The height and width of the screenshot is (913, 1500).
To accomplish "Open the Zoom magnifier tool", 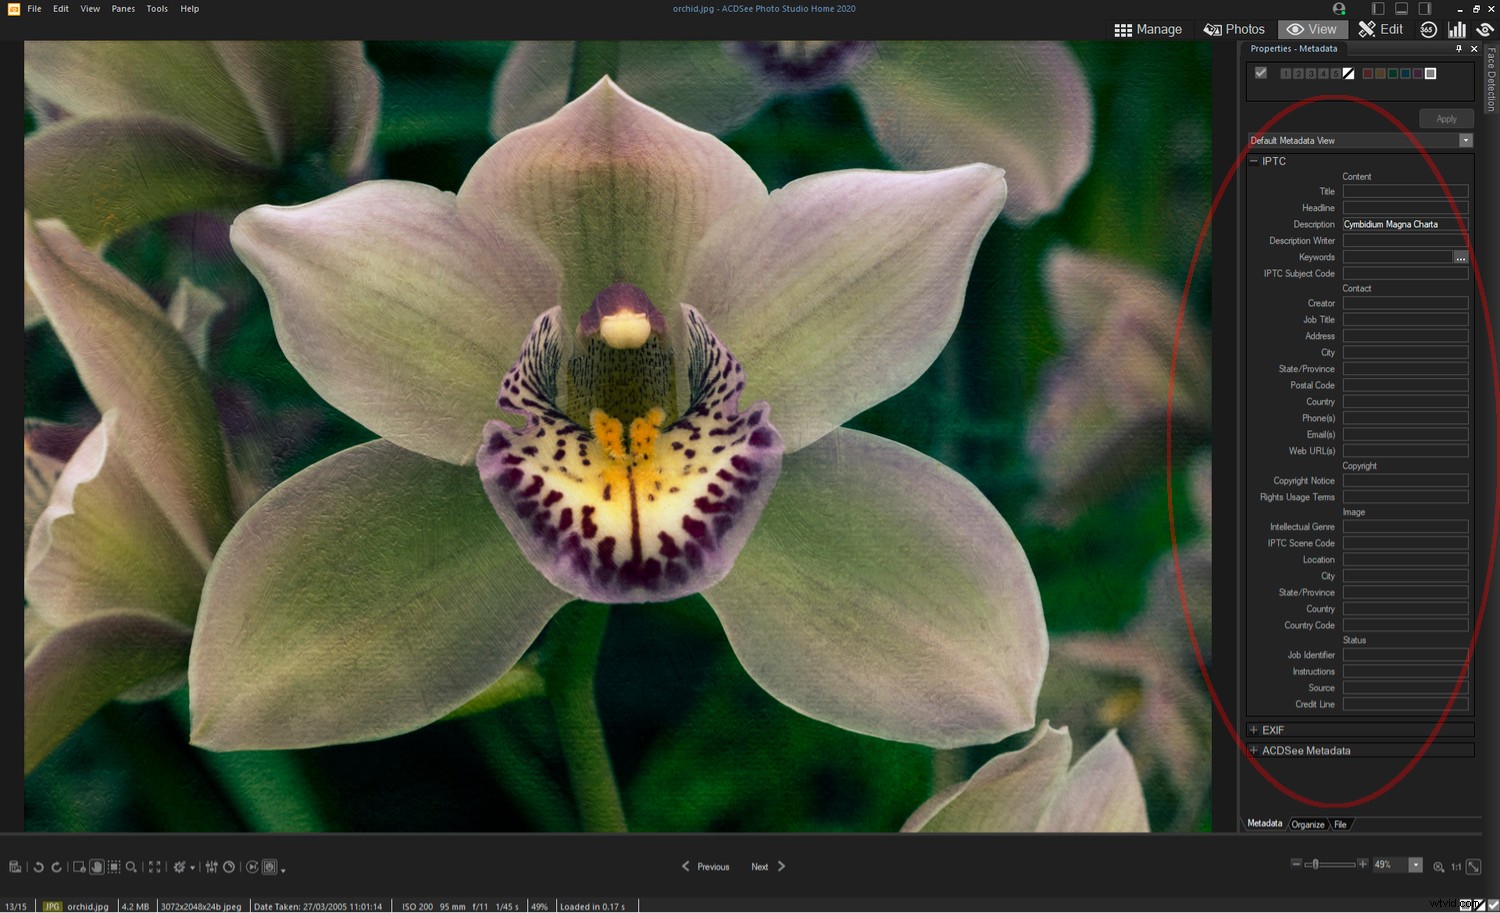I will tap(131, 867).
